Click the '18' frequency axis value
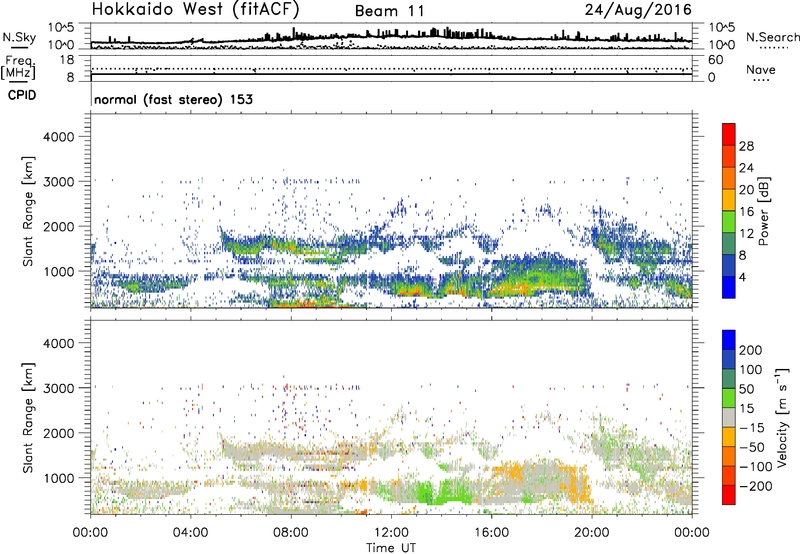800x554 pixels. pos(67,60)
